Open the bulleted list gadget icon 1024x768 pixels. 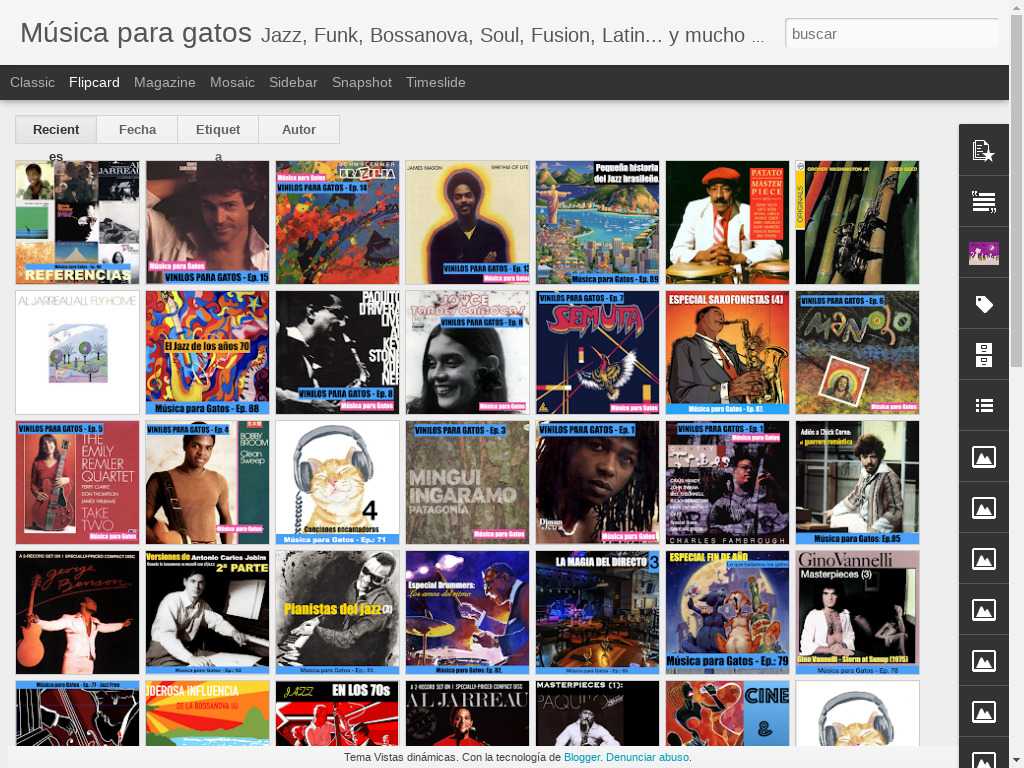(984, 406)
